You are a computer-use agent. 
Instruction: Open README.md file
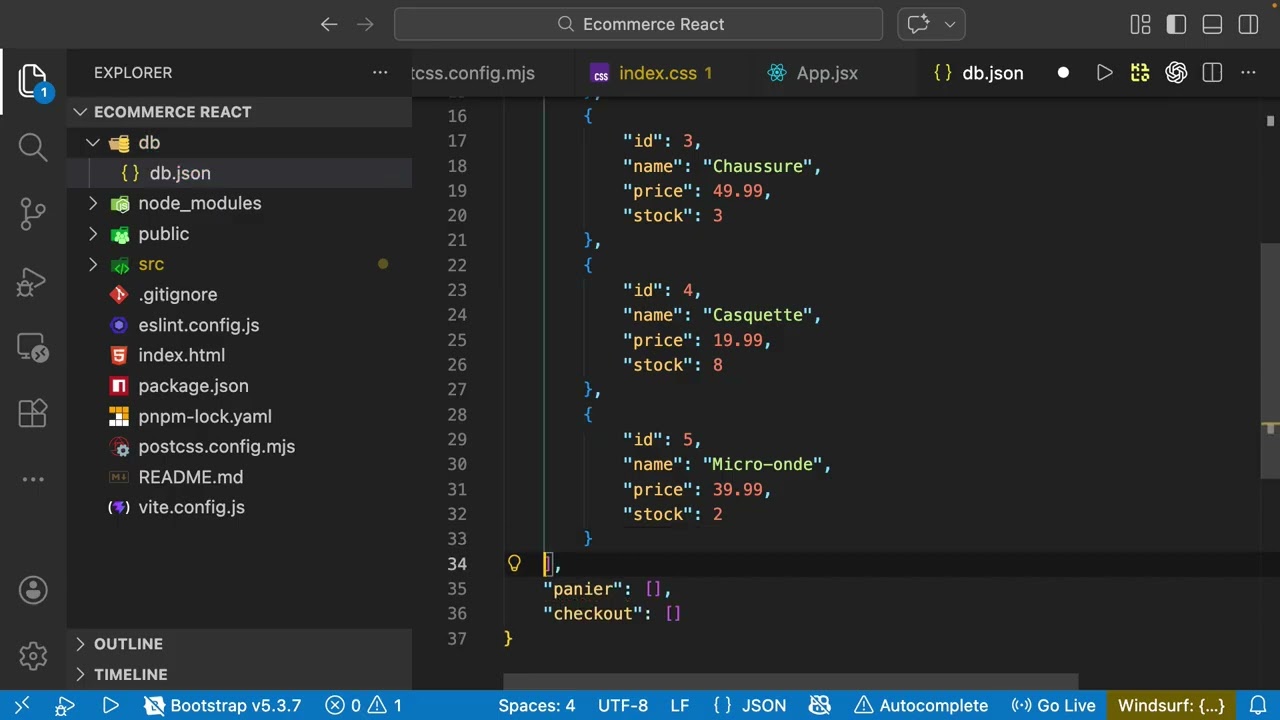(x=240, y=478)
